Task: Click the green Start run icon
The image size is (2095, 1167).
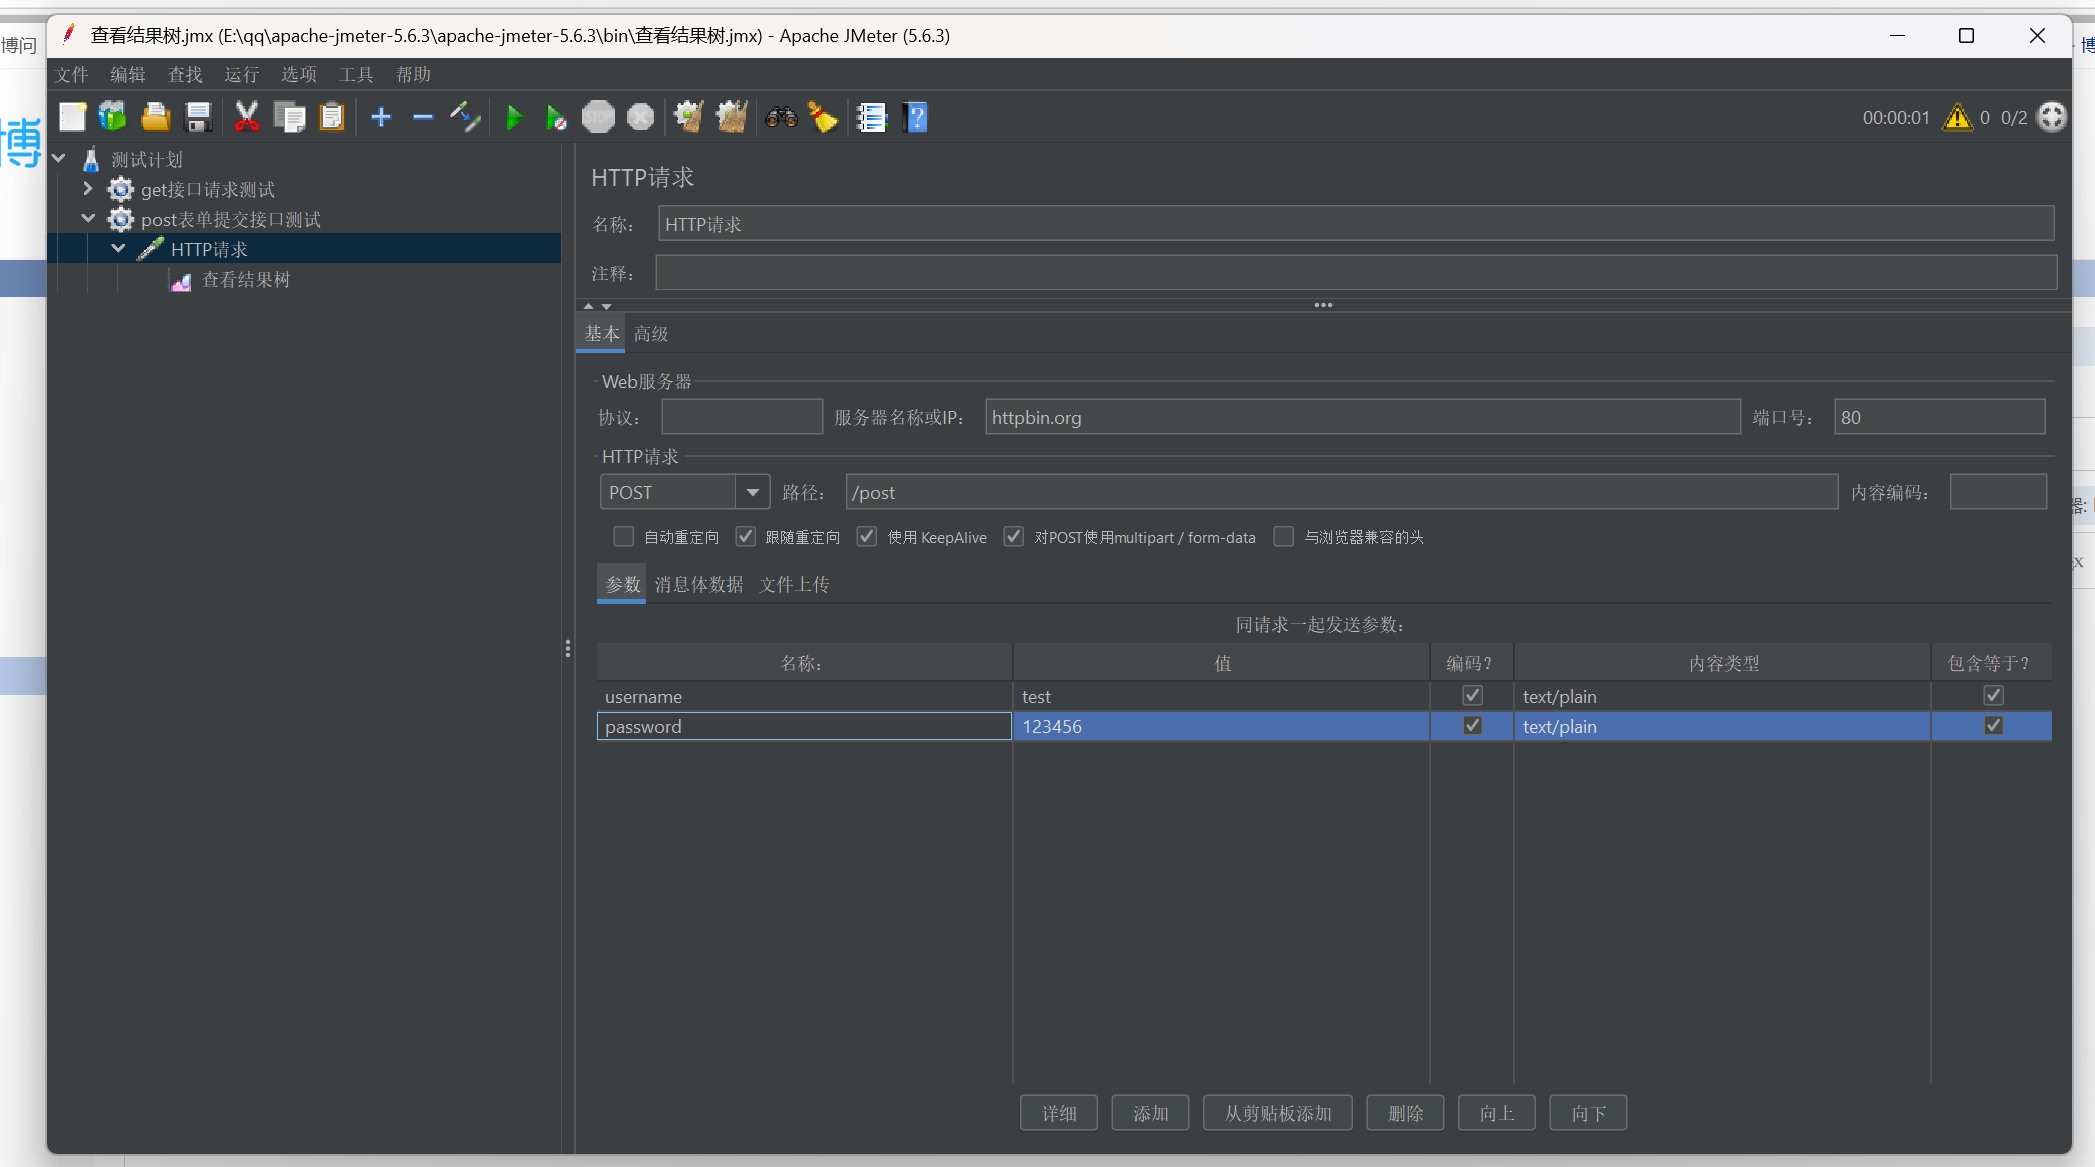Action: pos(514,118)
